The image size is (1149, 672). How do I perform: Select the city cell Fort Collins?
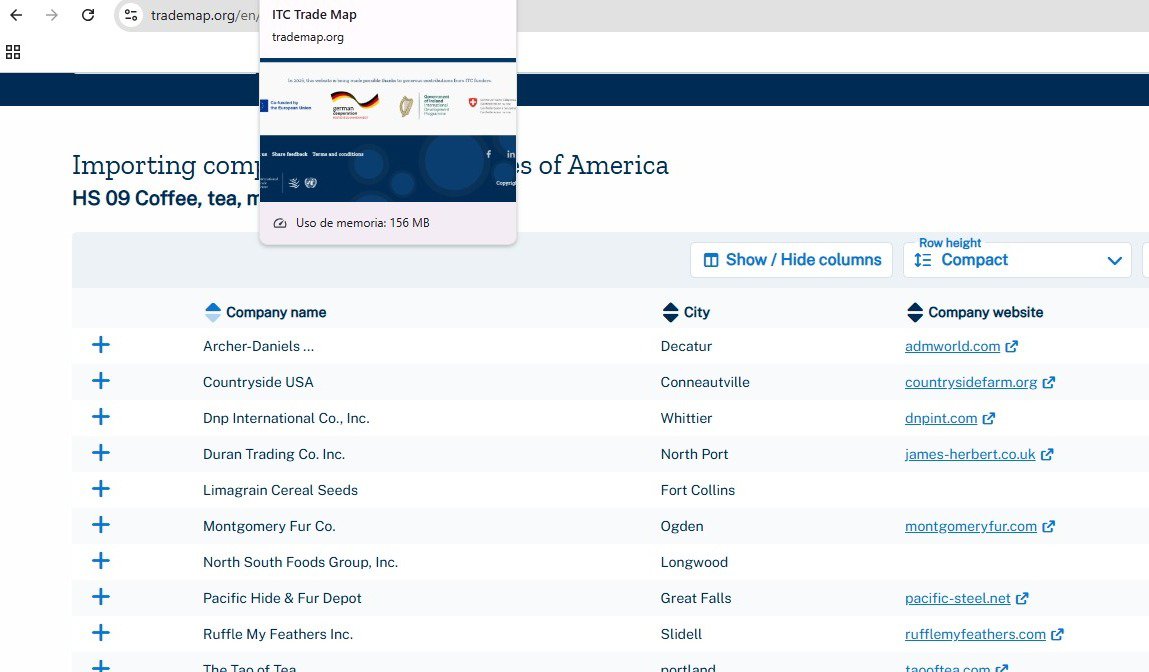coord(698,490)
